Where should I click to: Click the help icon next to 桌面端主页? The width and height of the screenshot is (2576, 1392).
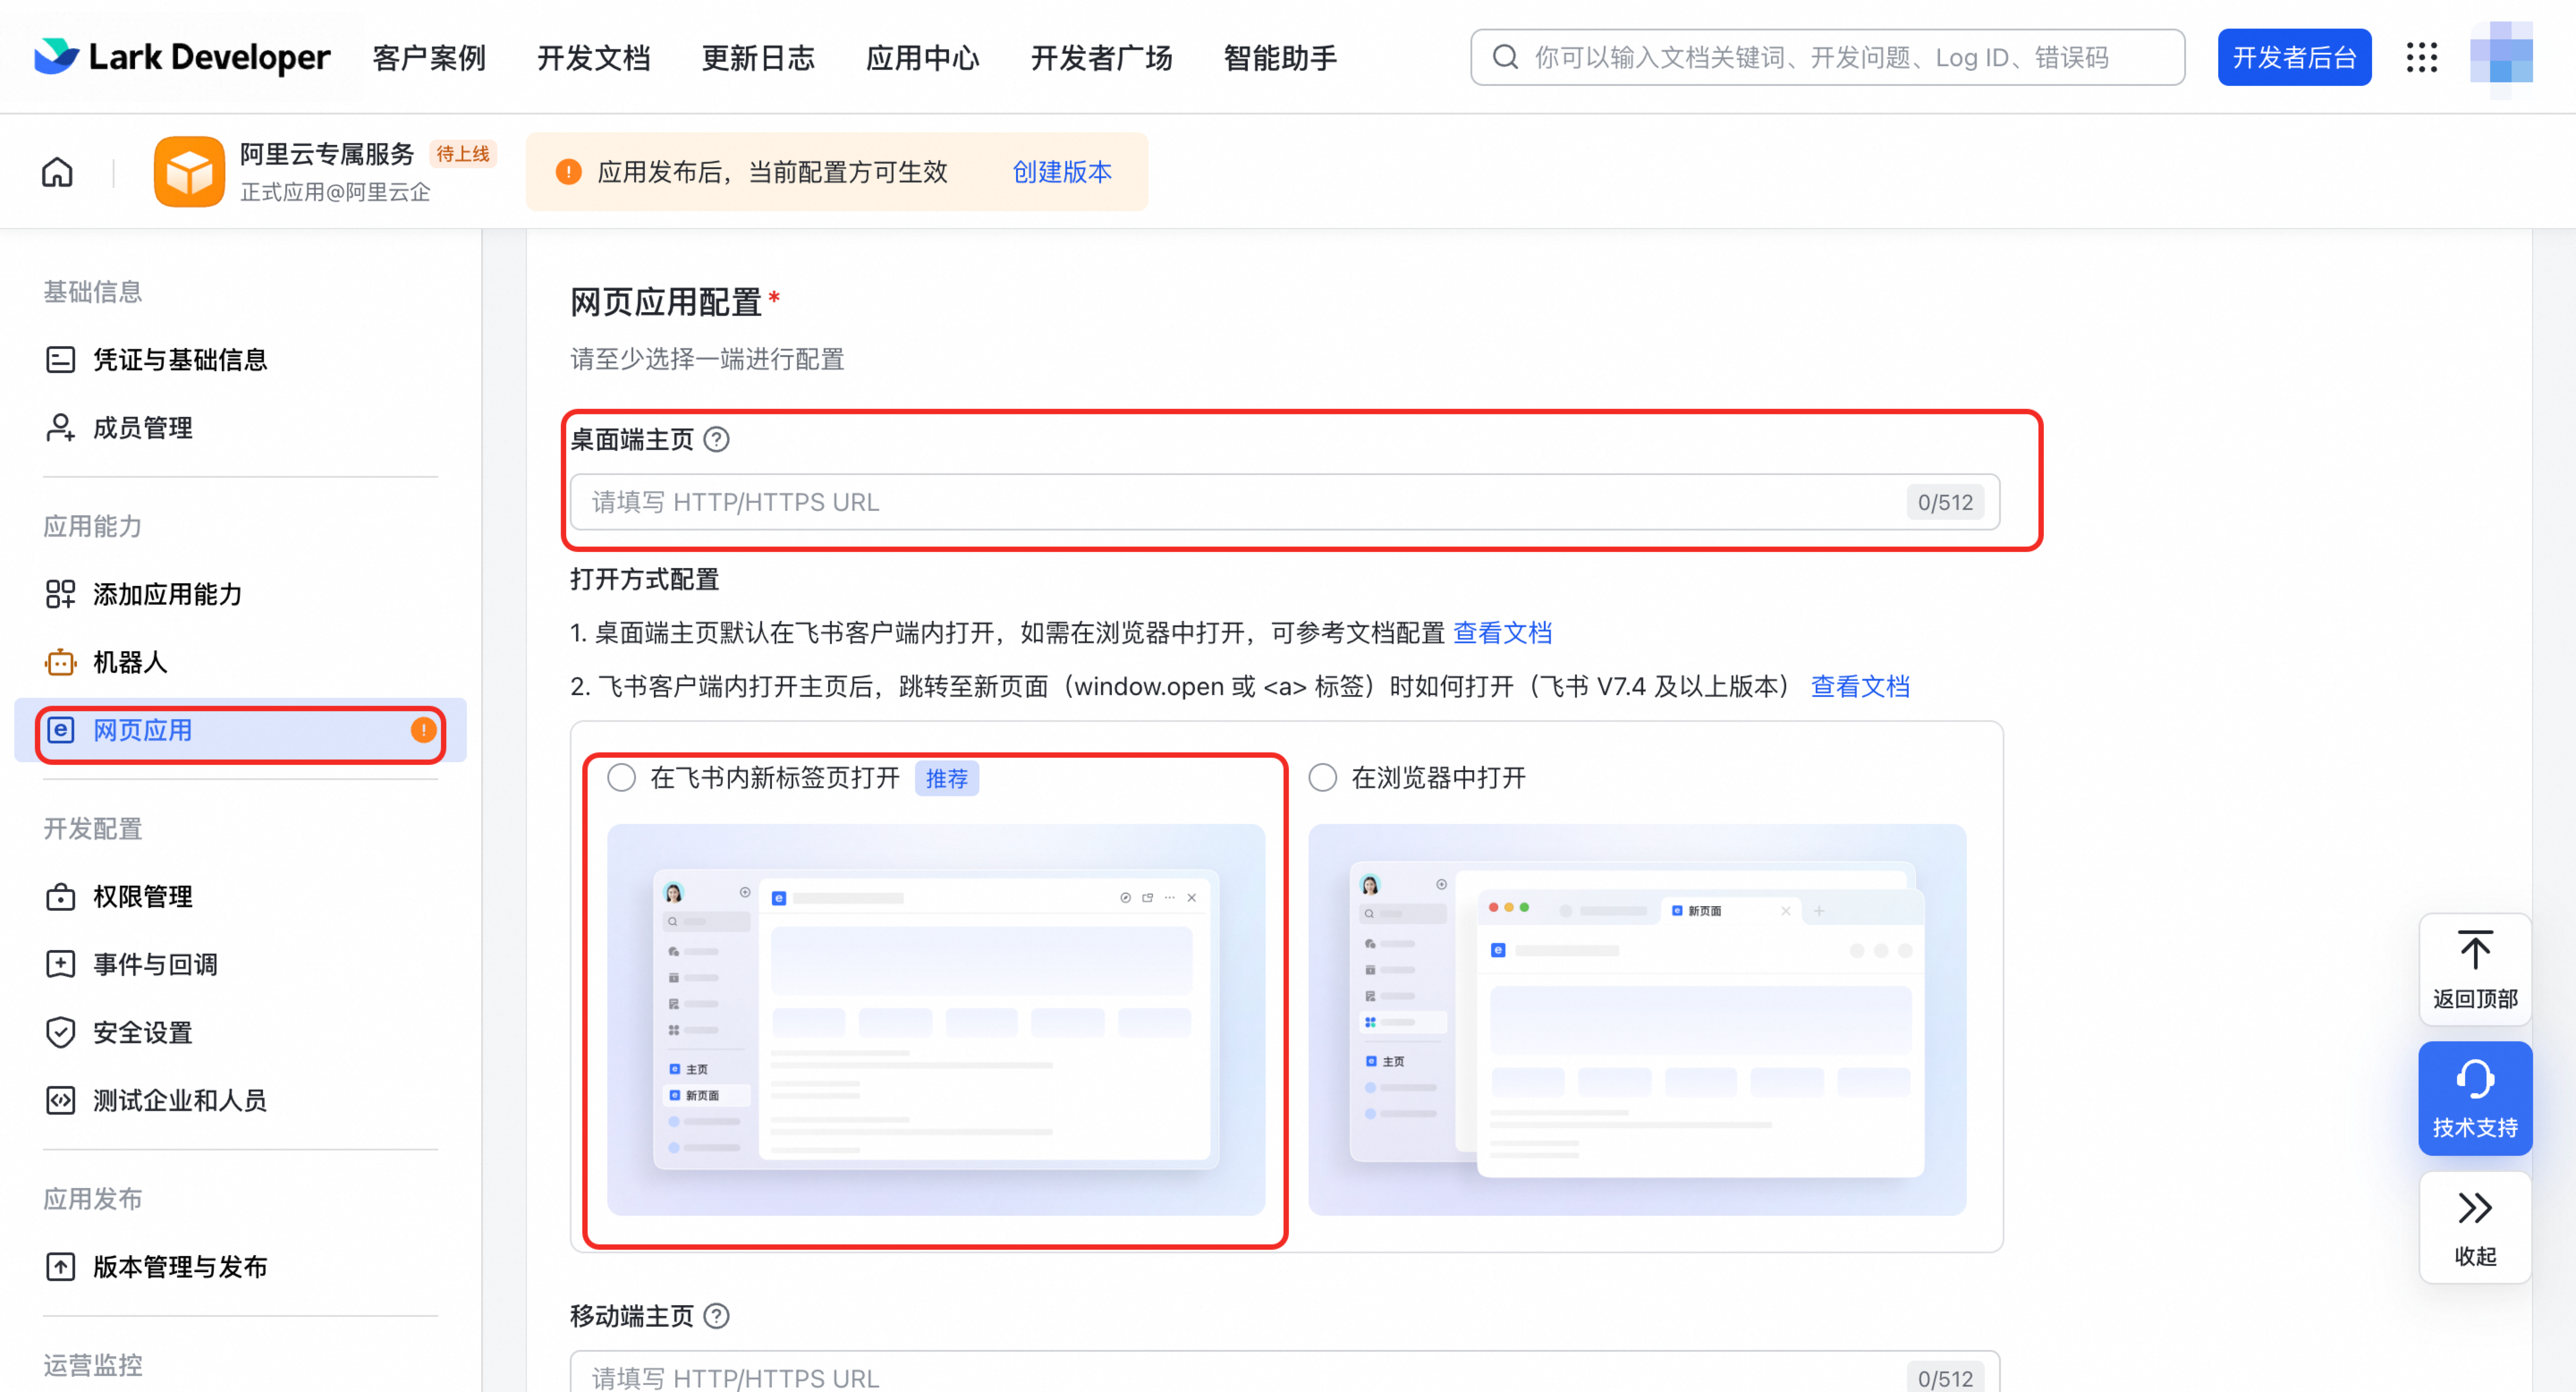[716, 439]
